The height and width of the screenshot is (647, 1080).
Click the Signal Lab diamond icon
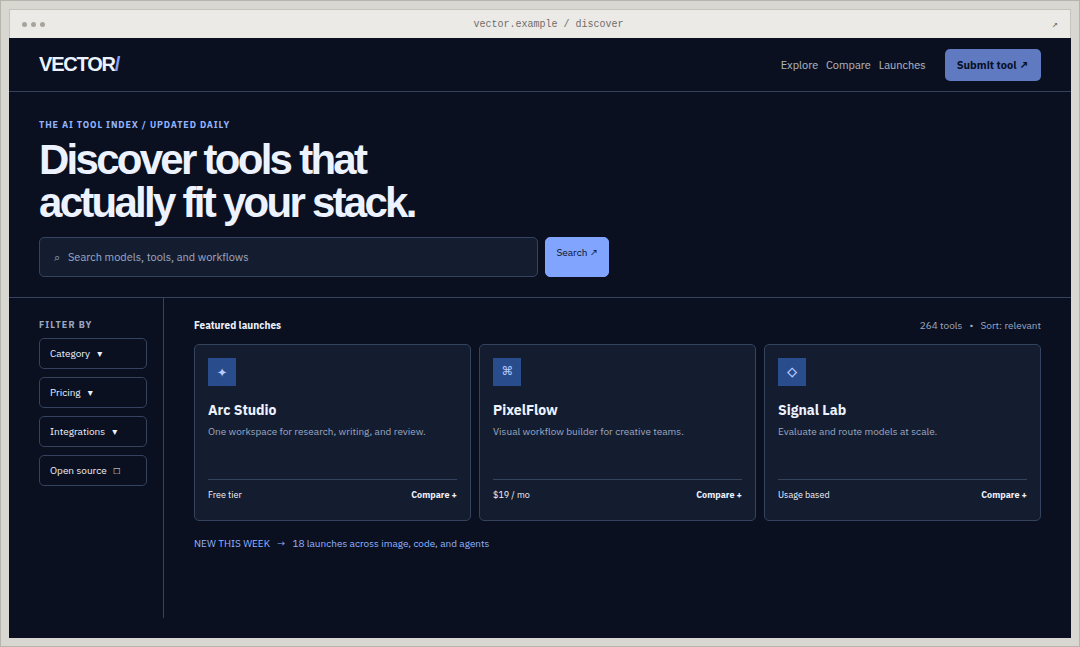point(792,372)
